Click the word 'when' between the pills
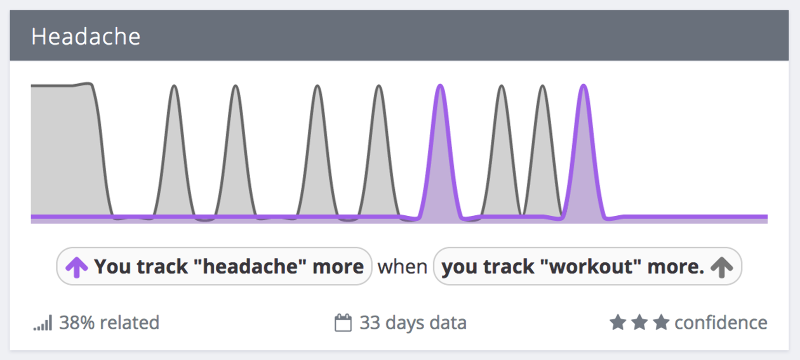This screenshot has height=360, width=800. (403, 267)
